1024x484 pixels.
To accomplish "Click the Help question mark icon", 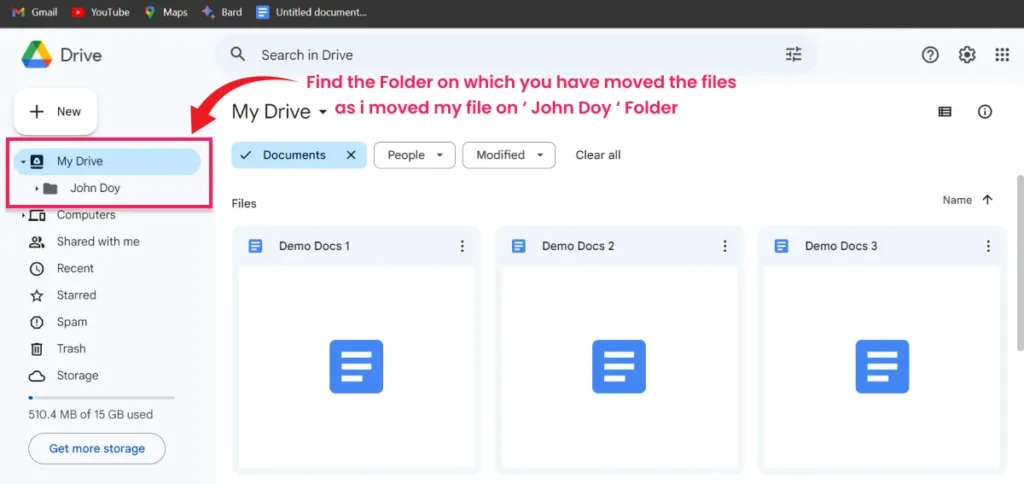I will [x=930, y=55].
